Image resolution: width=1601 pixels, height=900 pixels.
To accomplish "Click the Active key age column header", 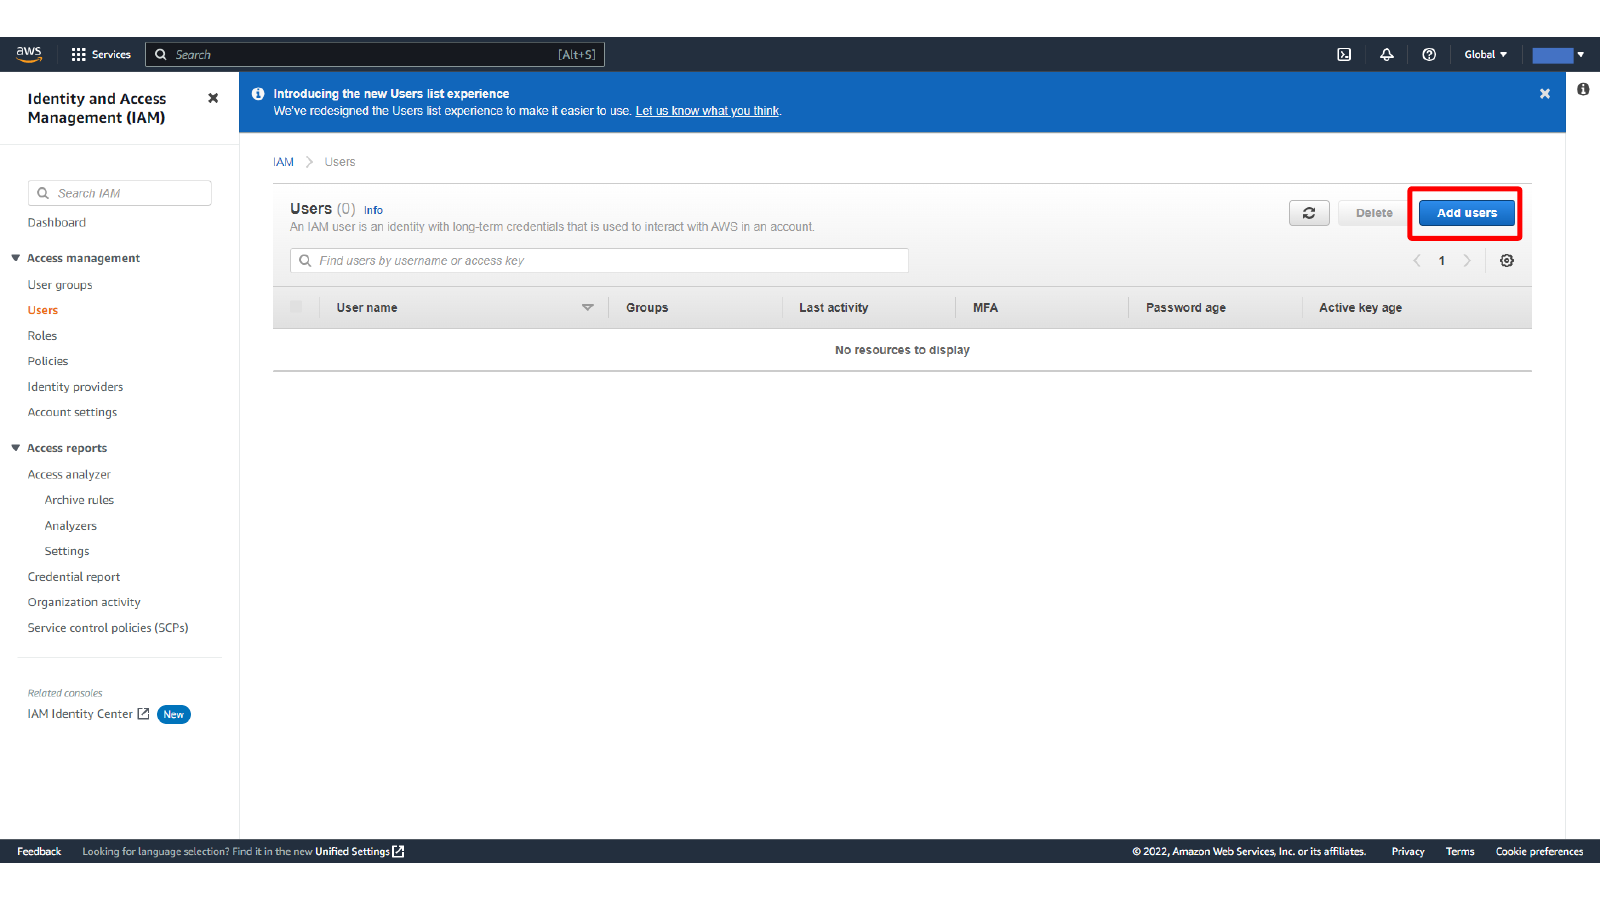I will (x=1360, y=308).
